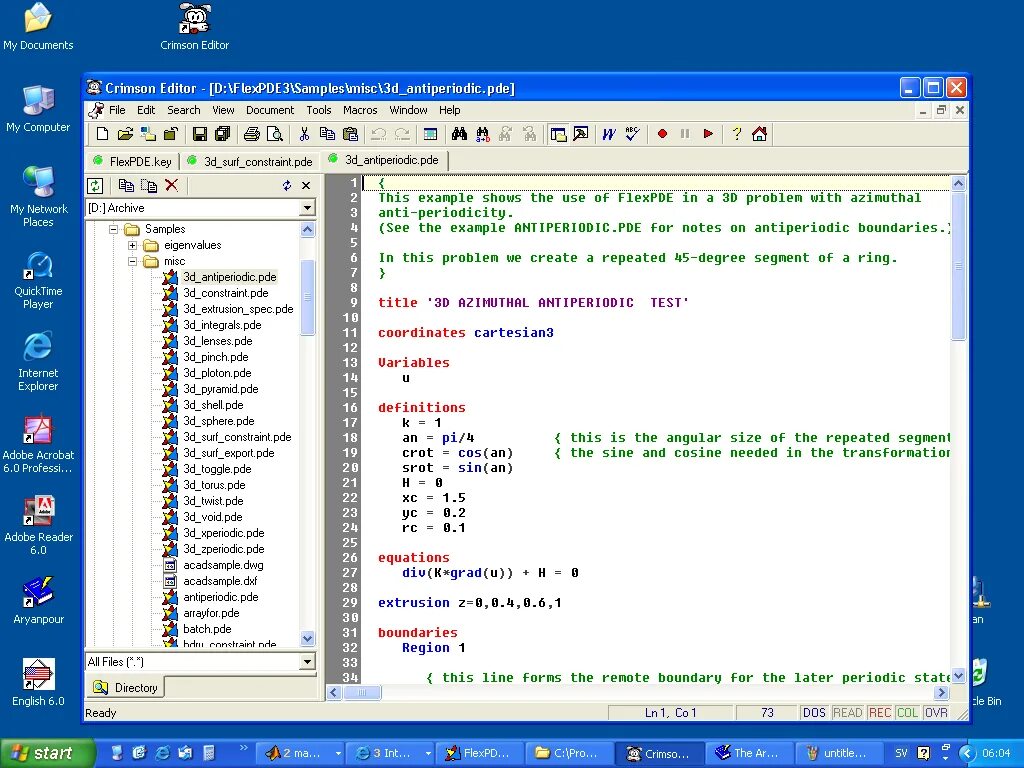The height and width of the screenshot is (768, 1024).
Task: Select 3d_constraint.pde in the file tree
Action: click(225, 293)
